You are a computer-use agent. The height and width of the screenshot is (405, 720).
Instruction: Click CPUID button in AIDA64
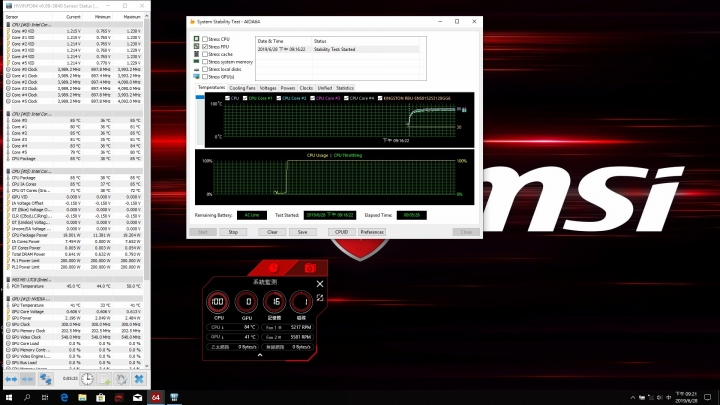[342, 232]
